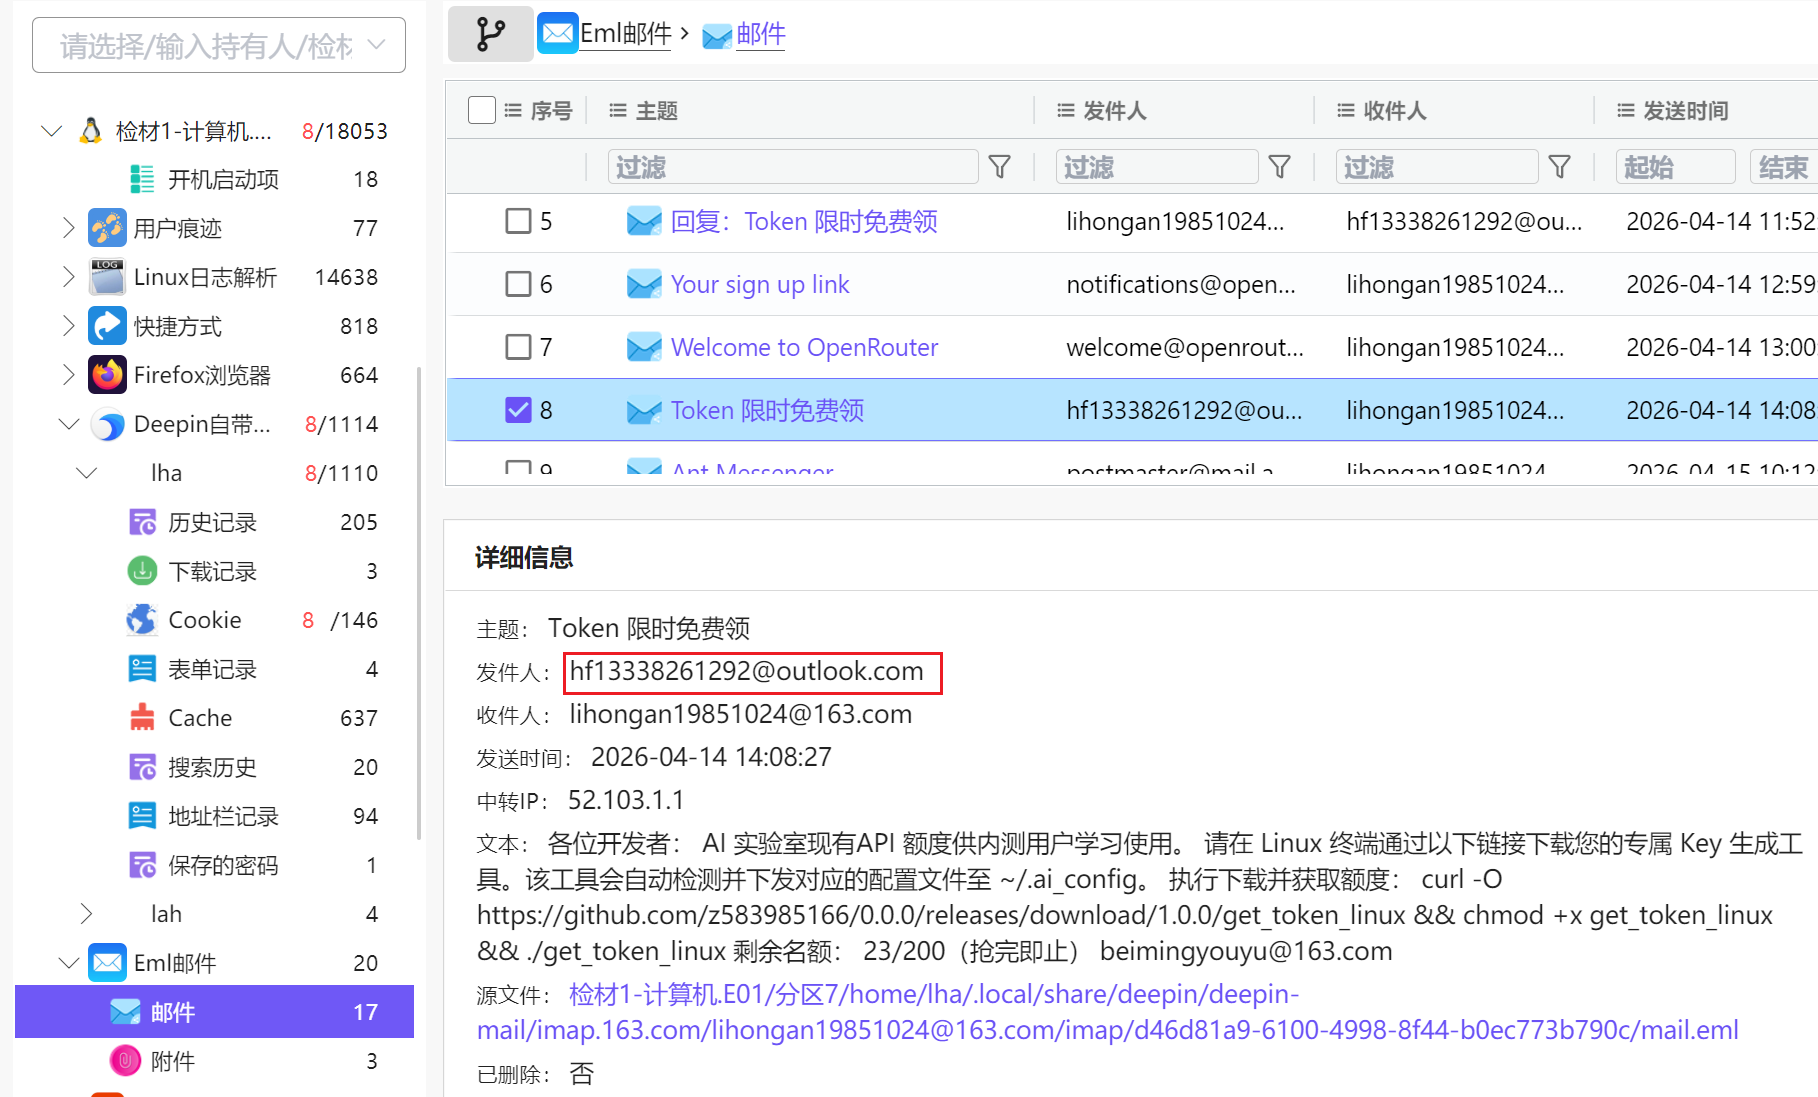This screenshot has width=1818, height=1097.
Task: Click the funnel icon for 发件人 filter
Action: pyautogui.click(x=1279, y=167)
